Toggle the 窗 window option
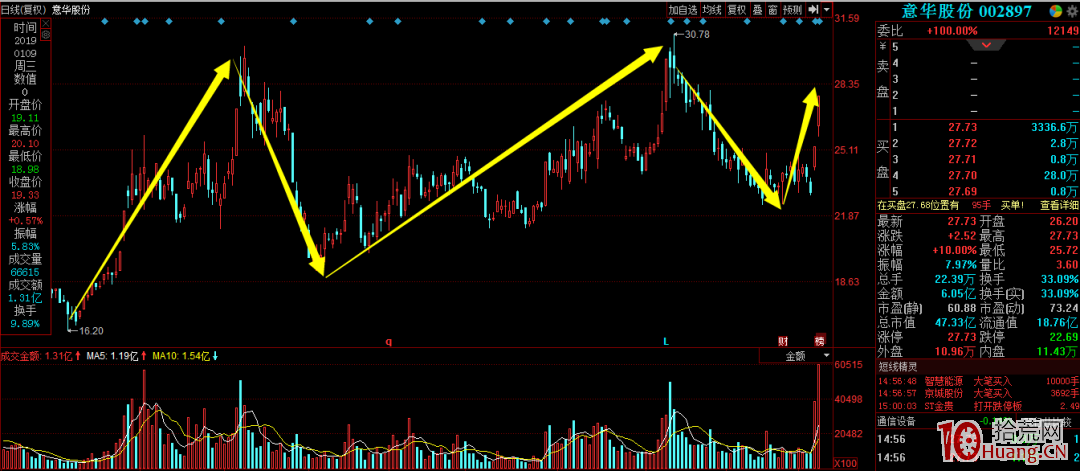Viewport: 1080px width, 471px height. [772, 10]
